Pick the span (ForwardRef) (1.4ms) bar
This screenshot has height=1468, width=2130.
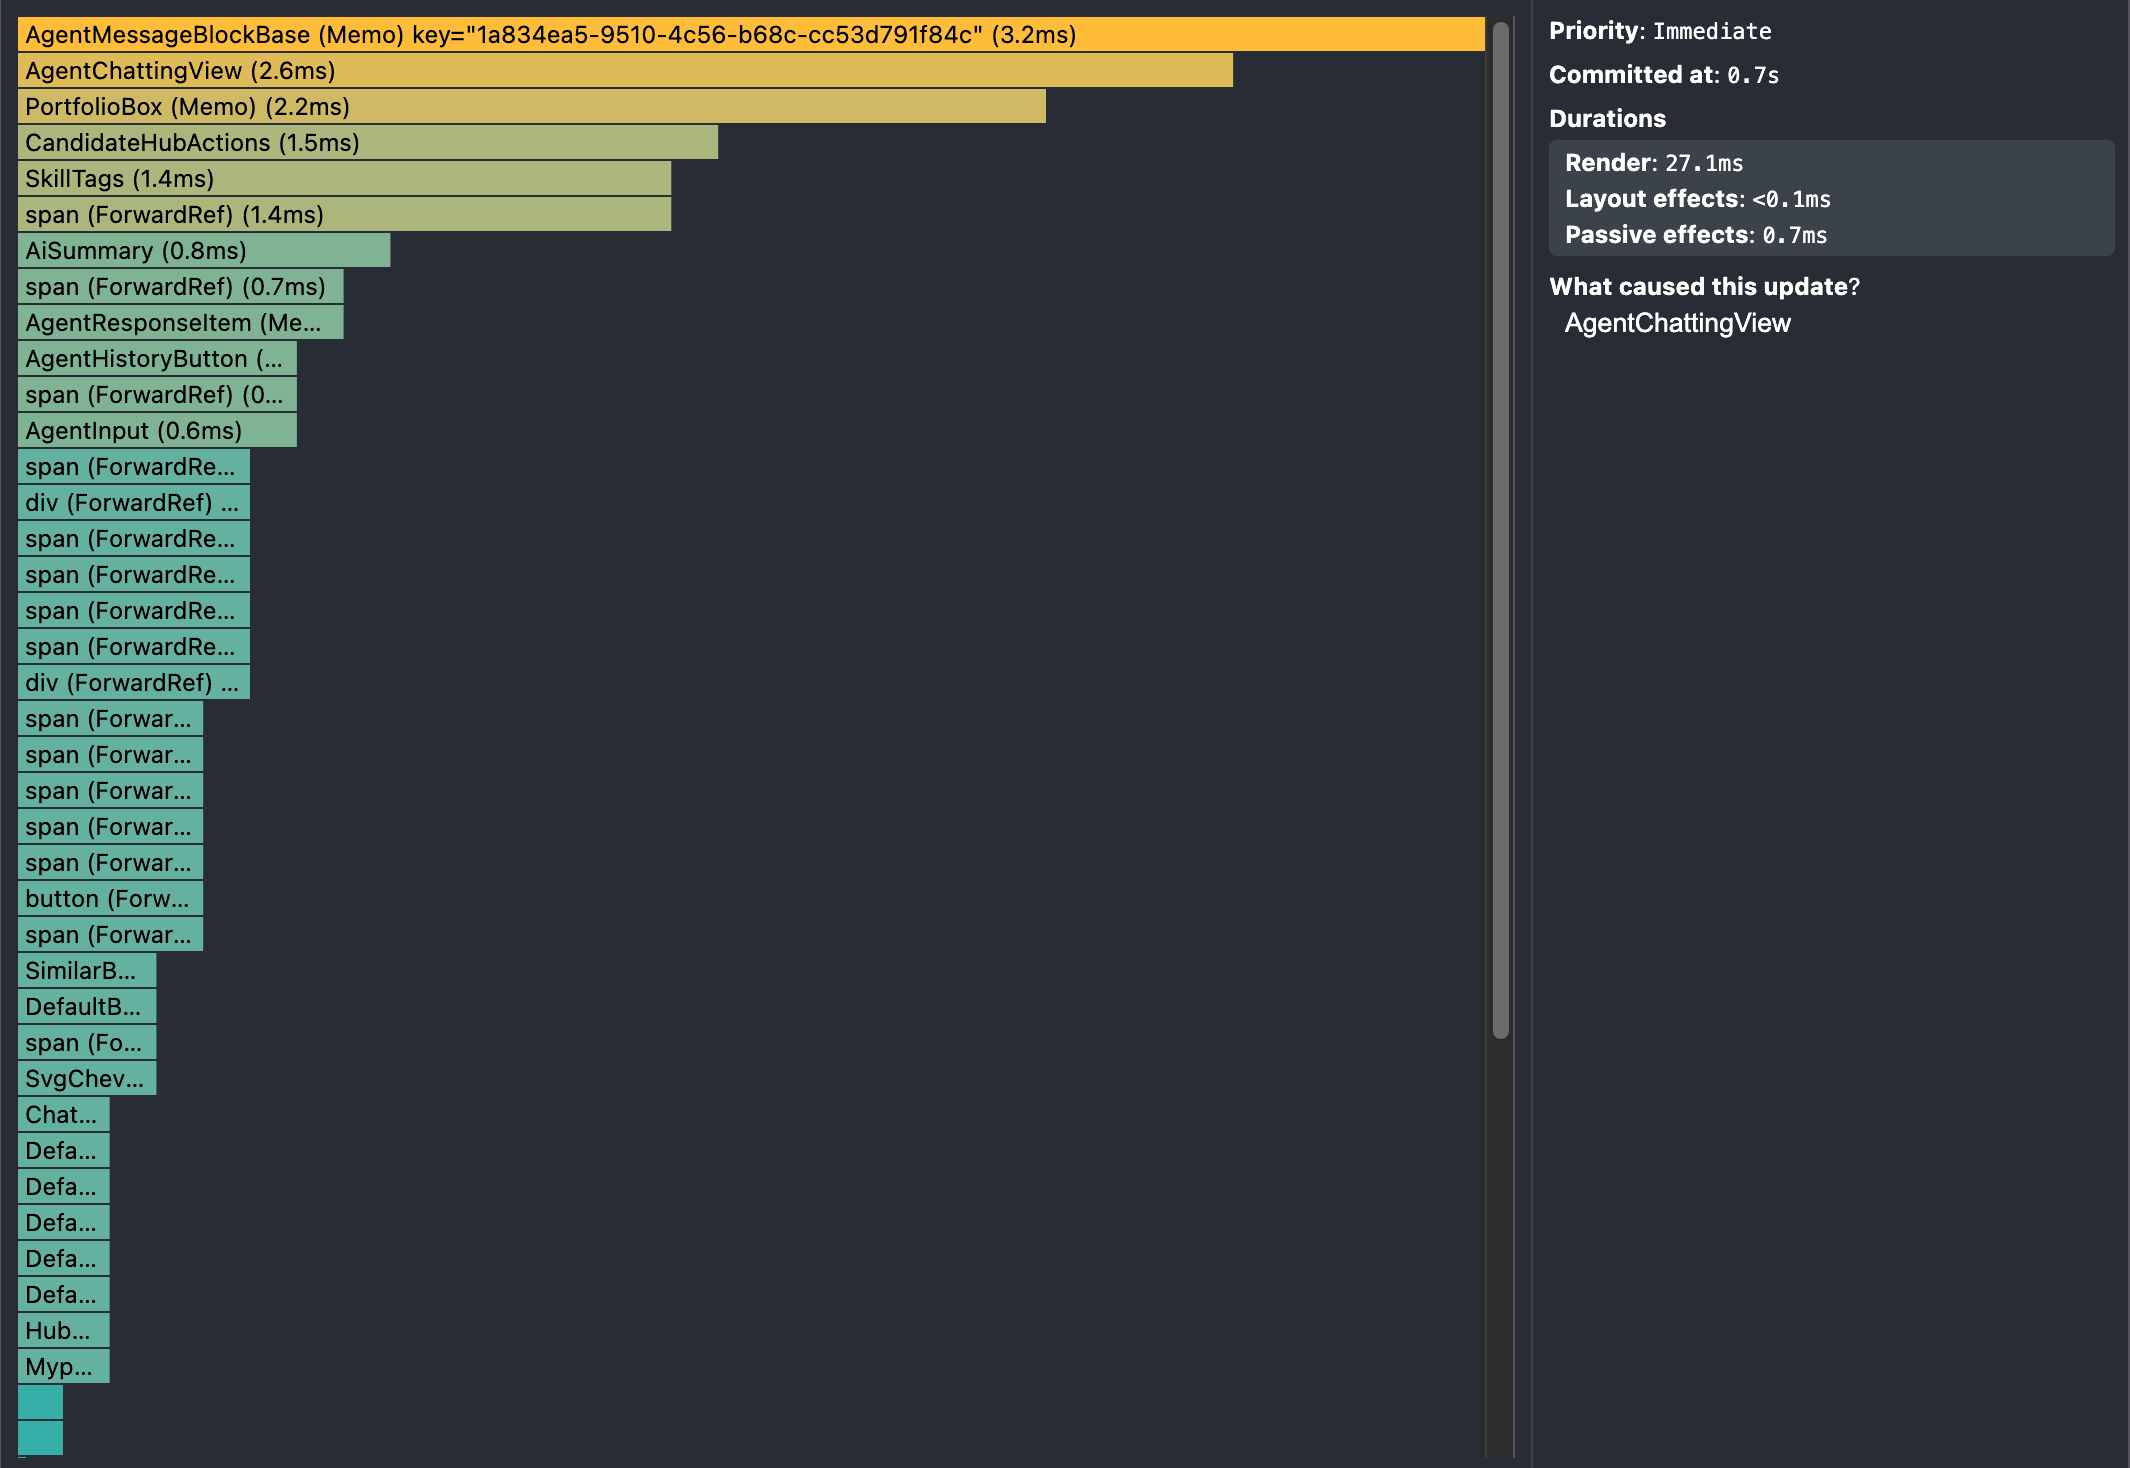pyautogui.click(x=344, y=215)
